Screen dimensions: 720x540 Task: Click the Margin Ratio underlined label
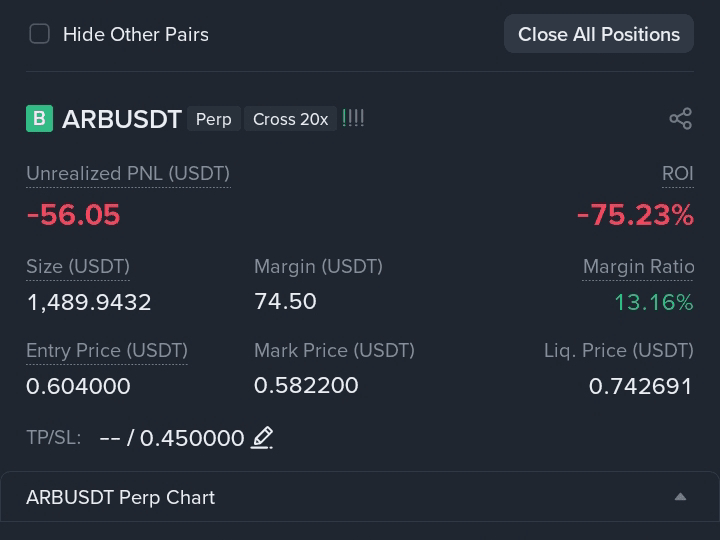pos(638,266)
